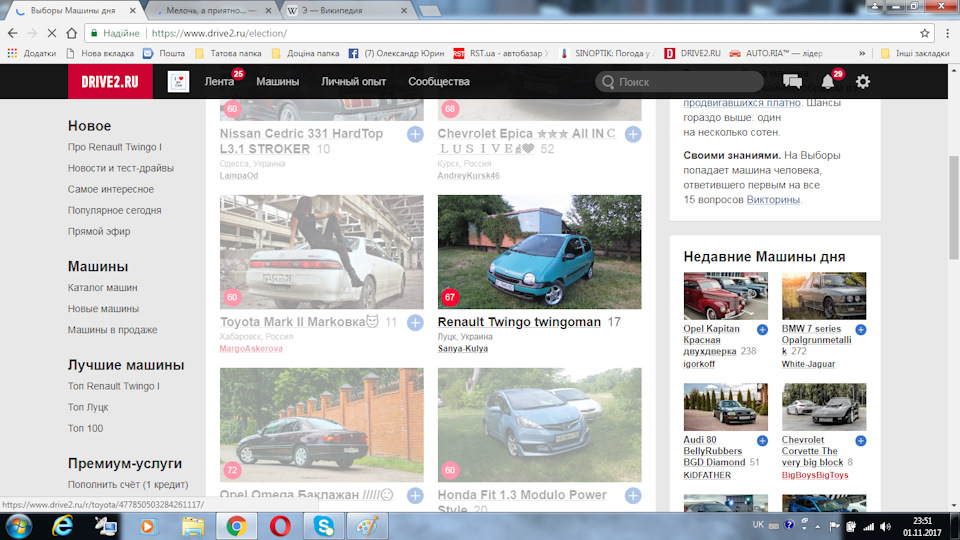Open Windows Start button
The height and width of the screenshot is (540, 960).
coord(18,527)
